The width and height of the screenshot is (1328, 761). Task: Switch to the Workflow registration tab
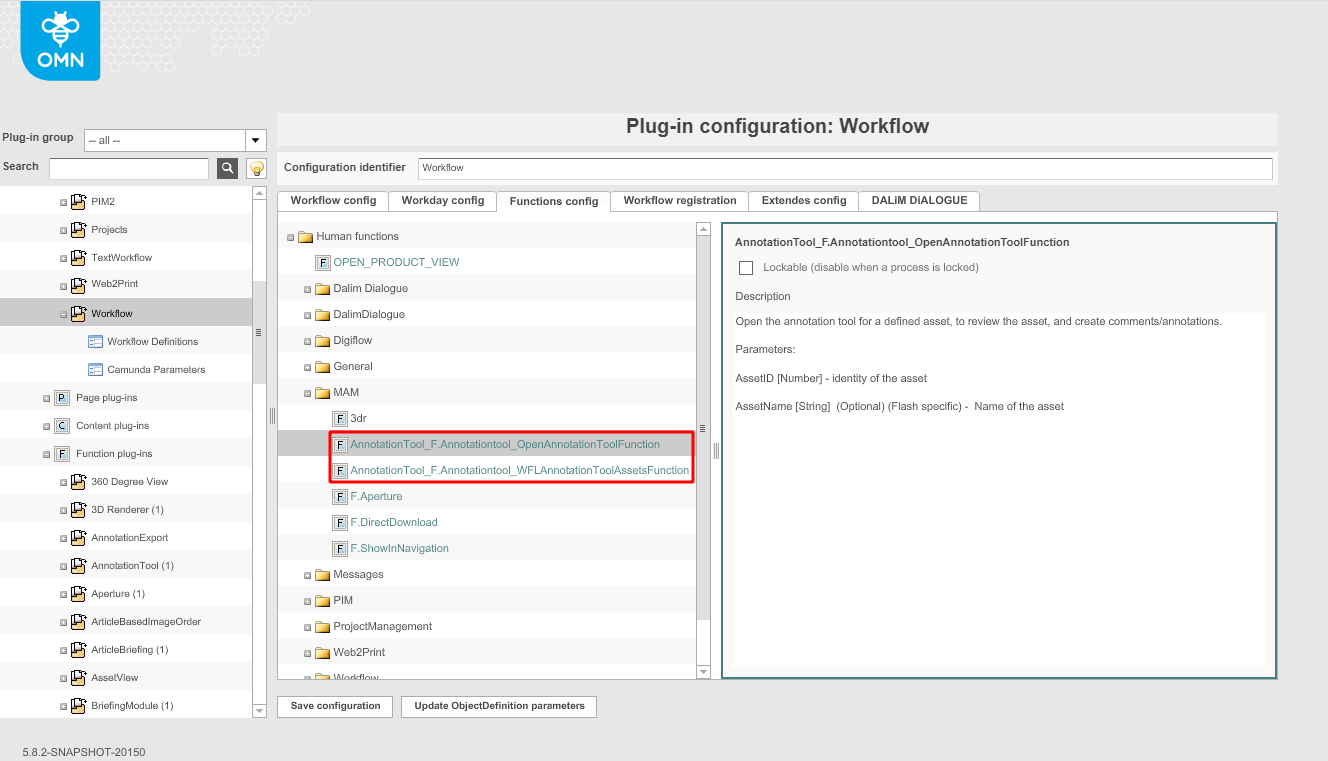679,200
